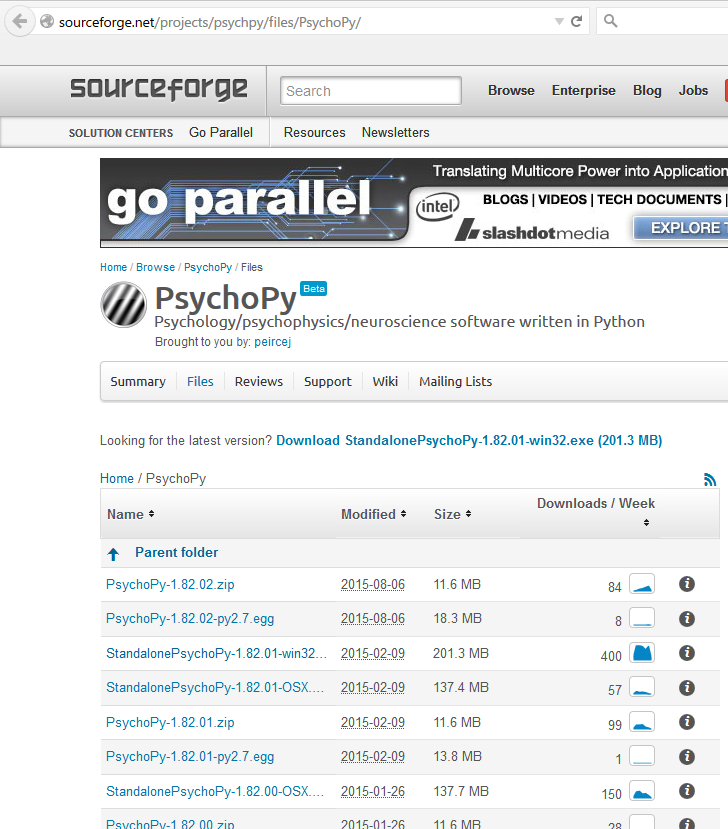Download PsychoPy-1.82.02.zip

tap(170, 584)
